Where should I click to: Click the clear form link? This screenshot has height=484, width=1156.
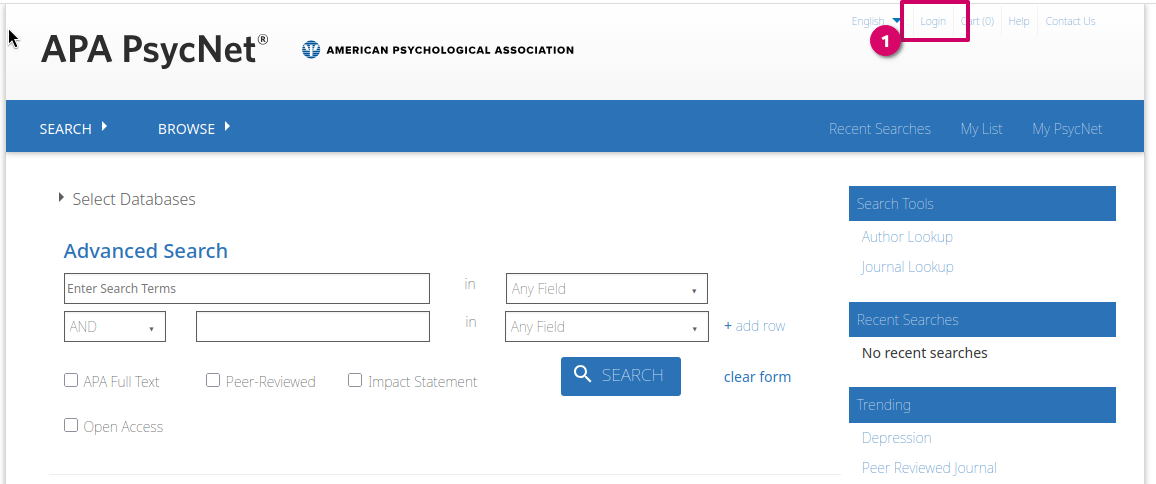click(757, 377)
